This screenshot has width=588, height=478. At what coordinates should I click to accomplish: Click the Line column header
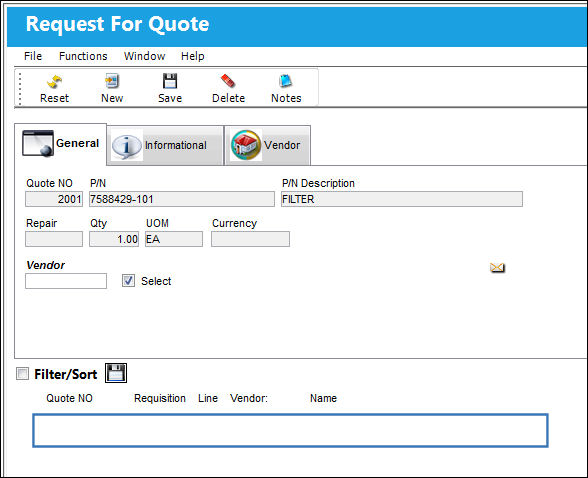tap(208, 398)
